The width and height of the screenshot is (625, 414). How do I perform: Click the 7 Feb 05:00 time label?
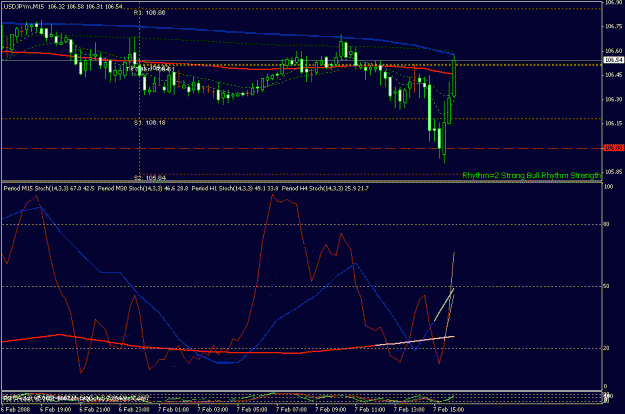tap(252, 410)
